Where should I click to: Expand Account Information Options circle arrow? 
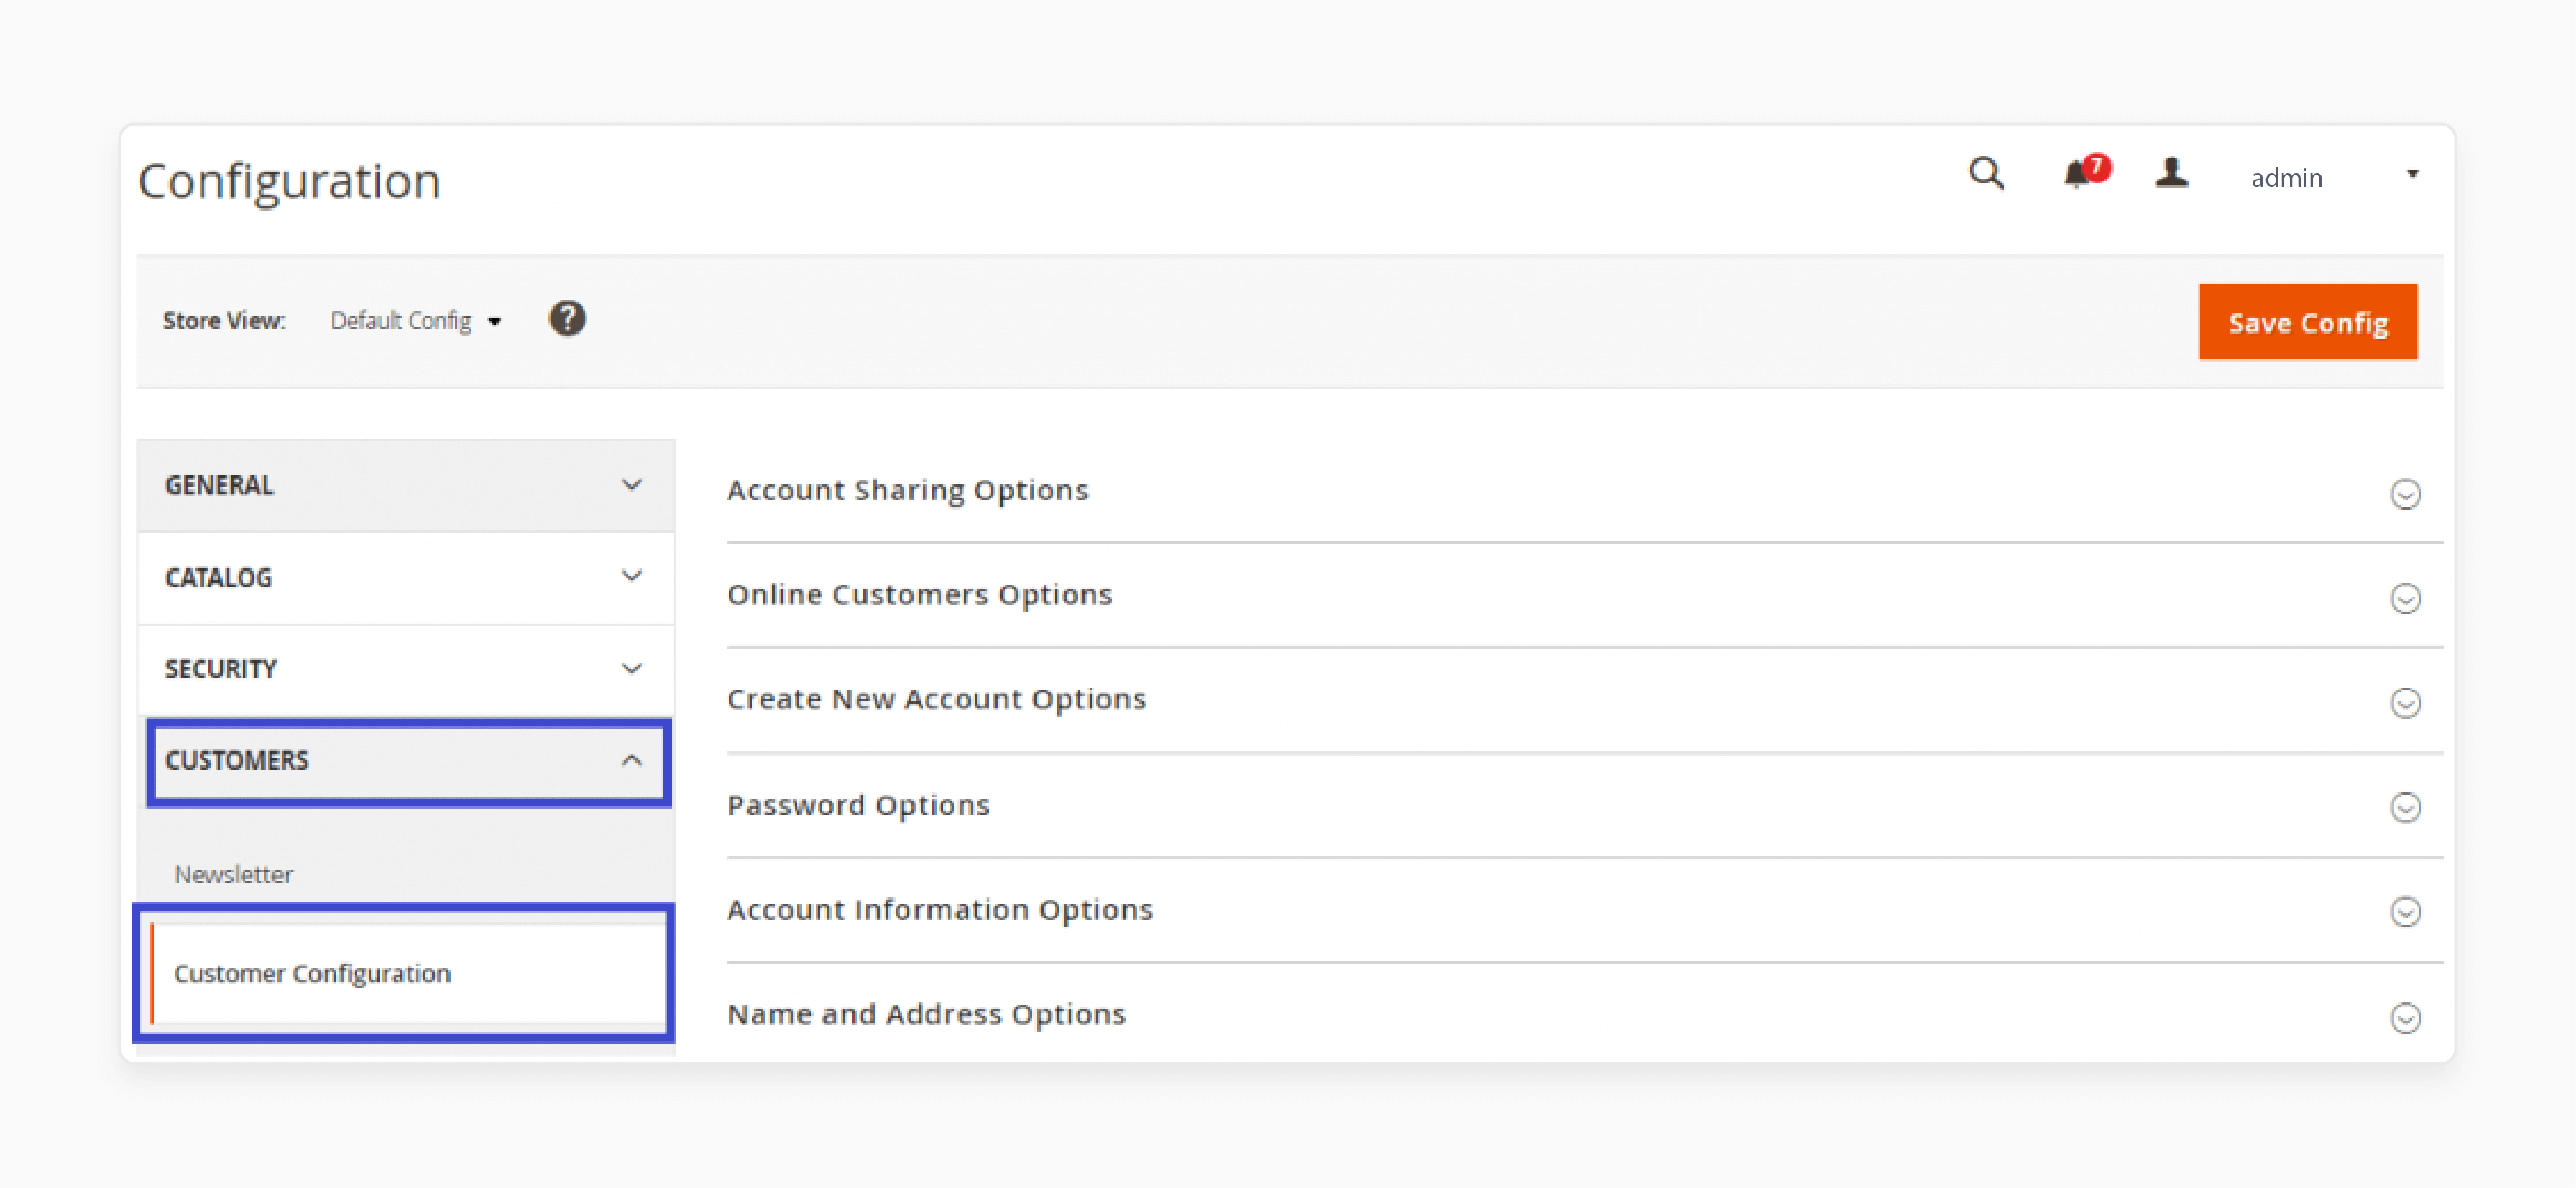pyautogui.click(x=2405, y=912)
